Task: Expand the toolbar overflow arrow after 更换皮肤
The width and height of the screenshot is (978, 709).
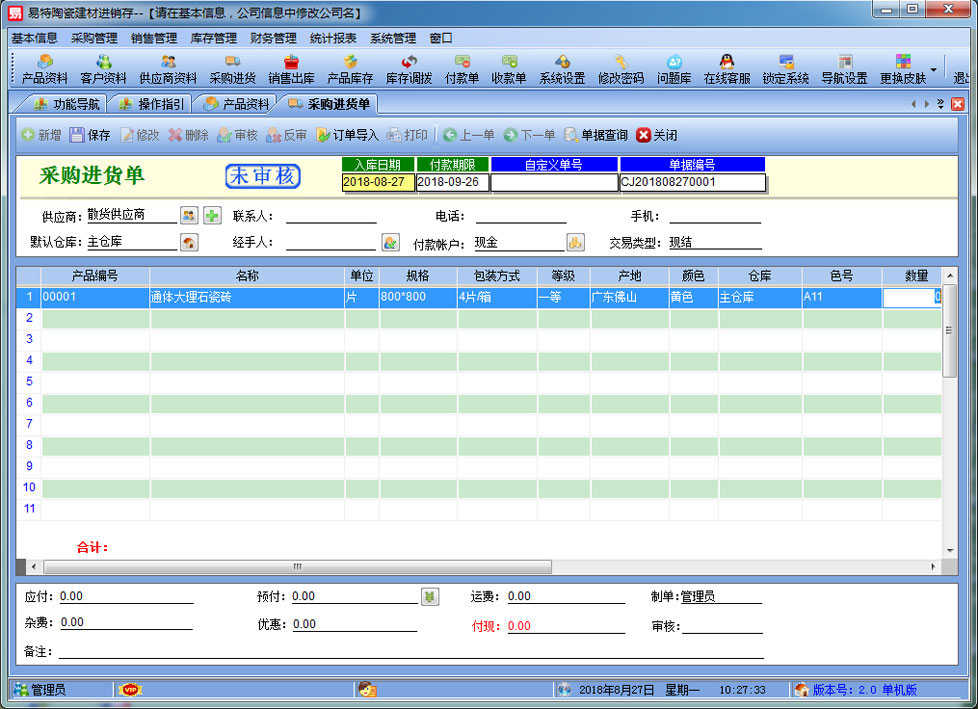Action: point(934,70)
